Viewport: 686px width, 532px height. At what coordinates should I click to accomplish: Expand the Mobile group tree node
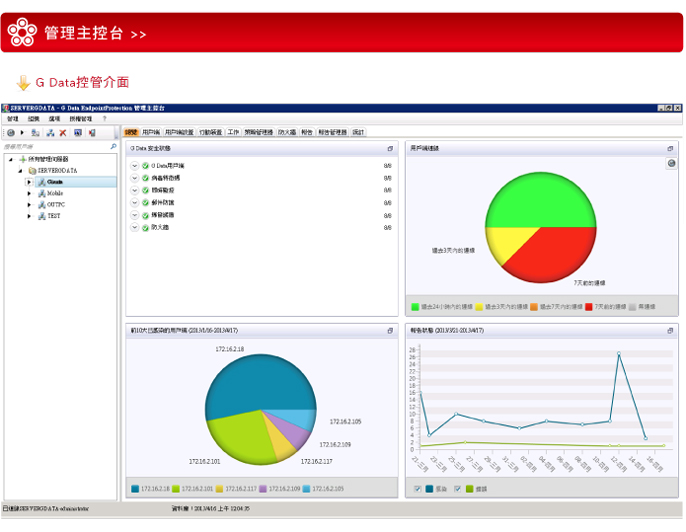click(x=29, y=193)
